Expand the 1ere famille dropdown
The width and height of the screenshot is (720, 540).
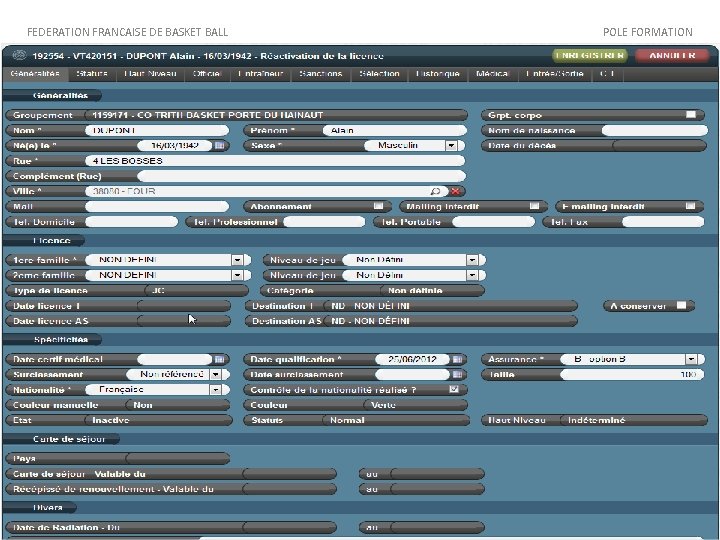(x=237, y=260)
